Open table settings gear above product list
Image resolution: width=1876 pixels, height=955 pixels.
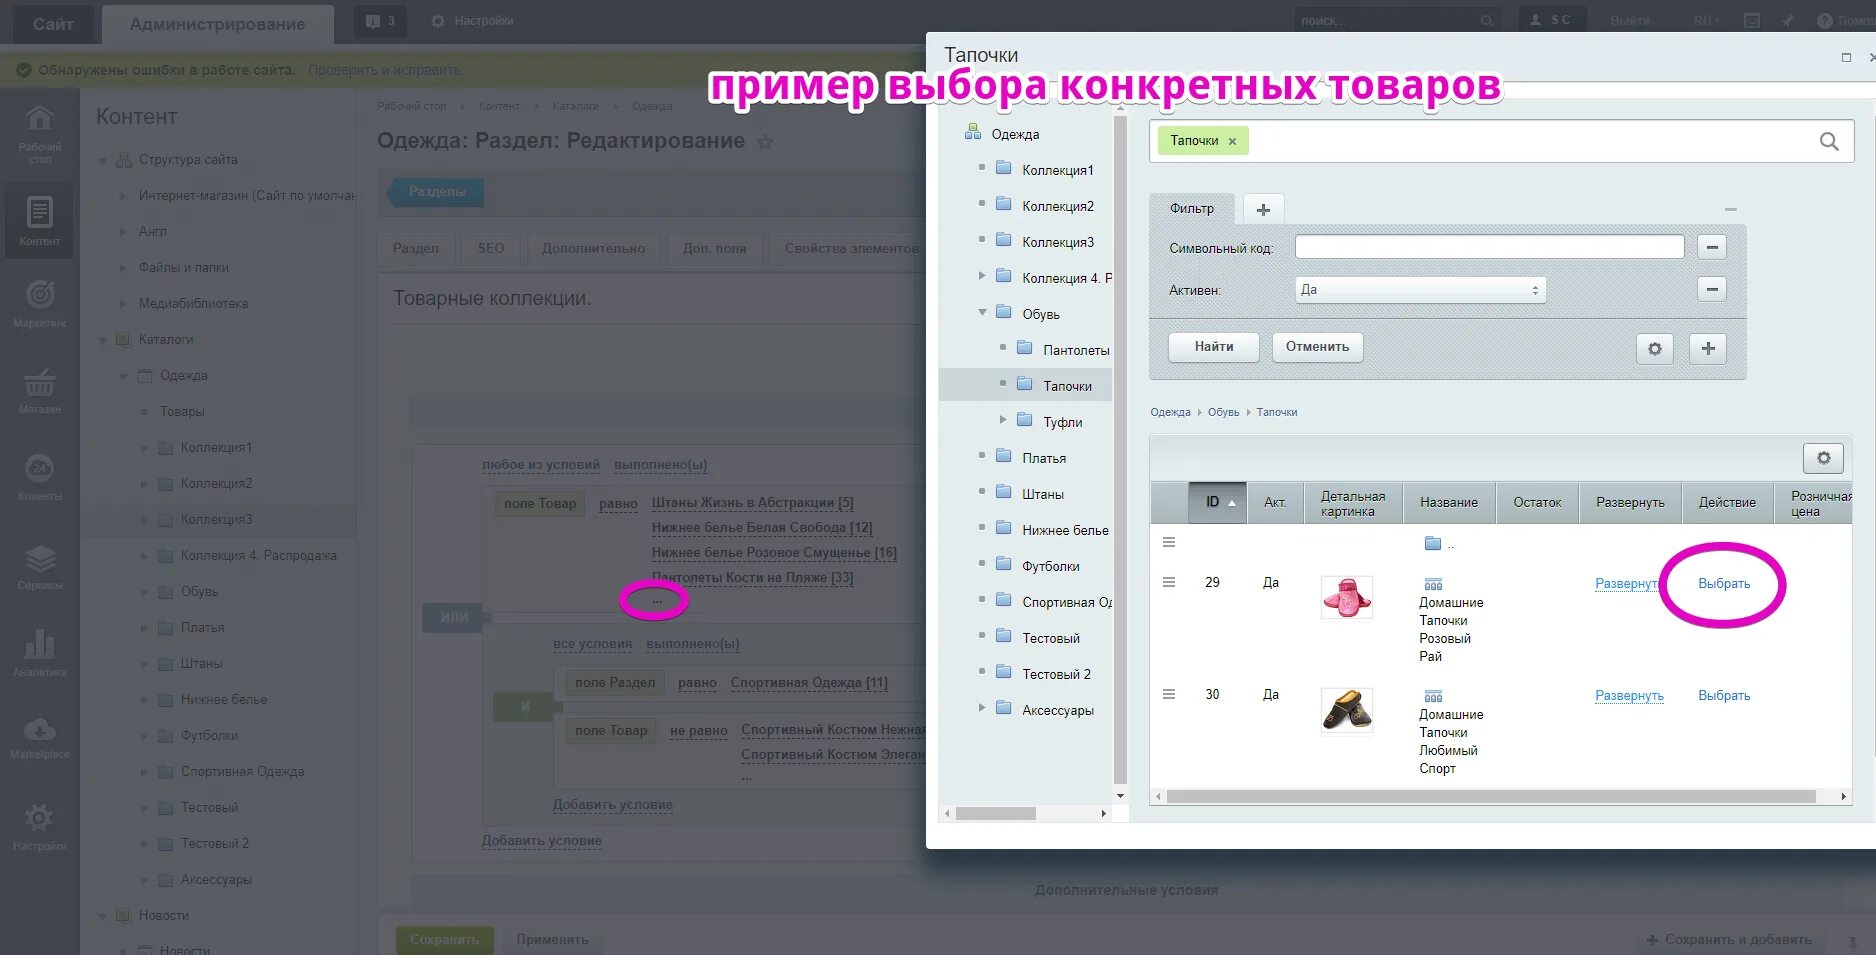(x=1823, y=457)
